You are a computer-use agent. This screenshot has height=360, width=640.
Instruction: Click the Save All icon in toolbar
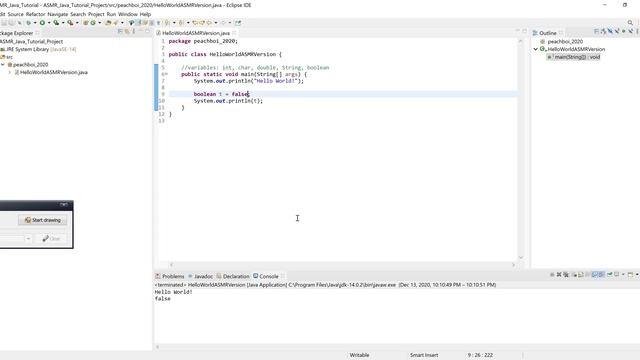pyautogui.click(x=11, y=23)
